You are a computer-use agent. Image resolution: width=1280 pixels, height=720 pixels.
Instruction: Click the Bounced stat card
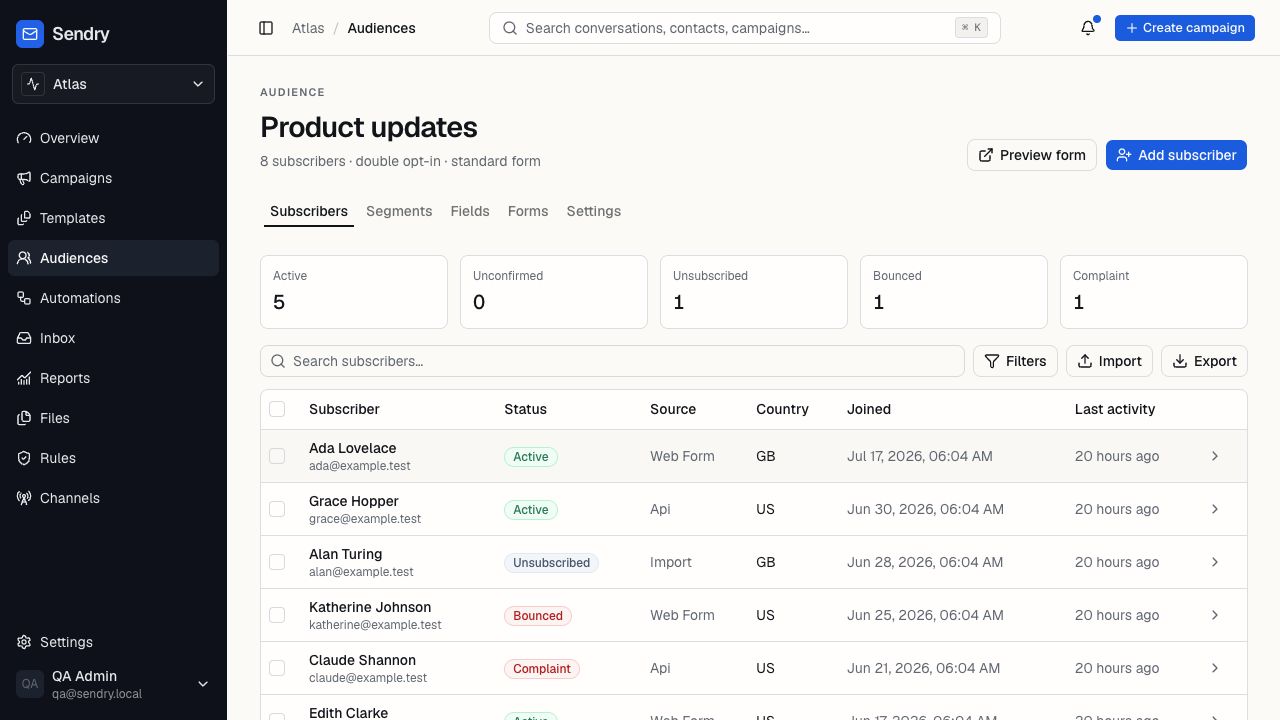[x=954, y=292]
